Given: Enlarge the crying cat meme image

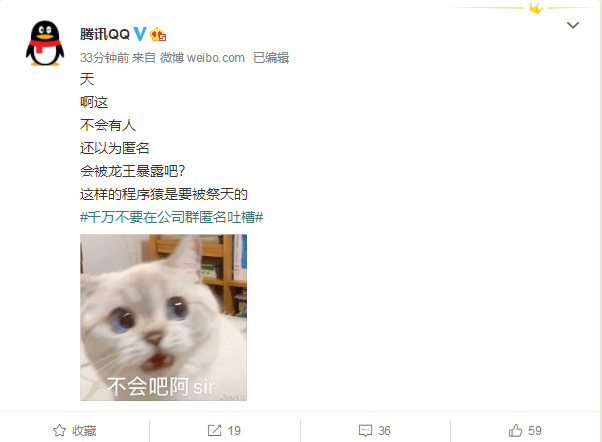Looking at the screenshot, I should pyautogui.click(x=164, y=318).
